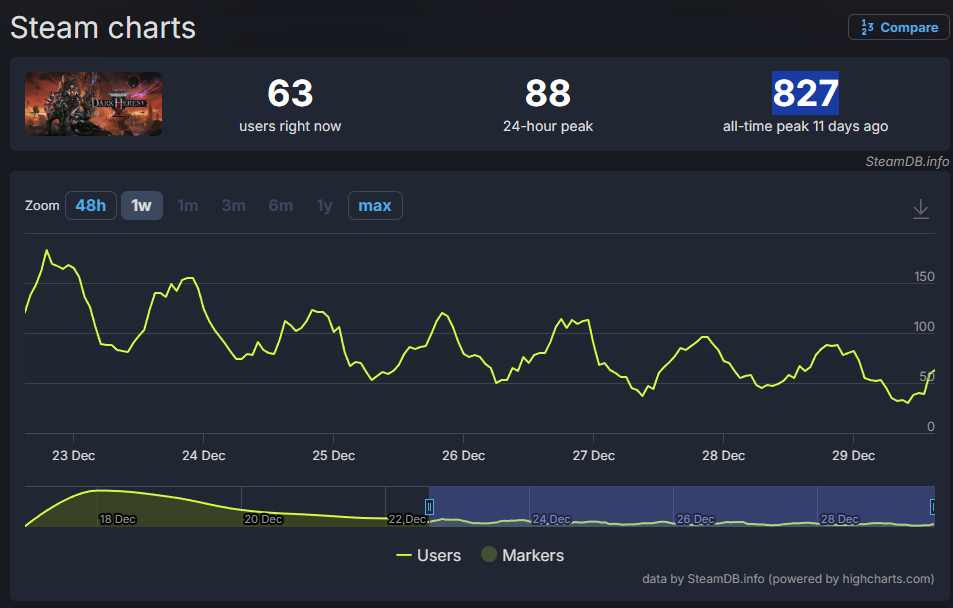Select the 1y zoom option
Screen dimensions: 953x608
click(325, 206)
